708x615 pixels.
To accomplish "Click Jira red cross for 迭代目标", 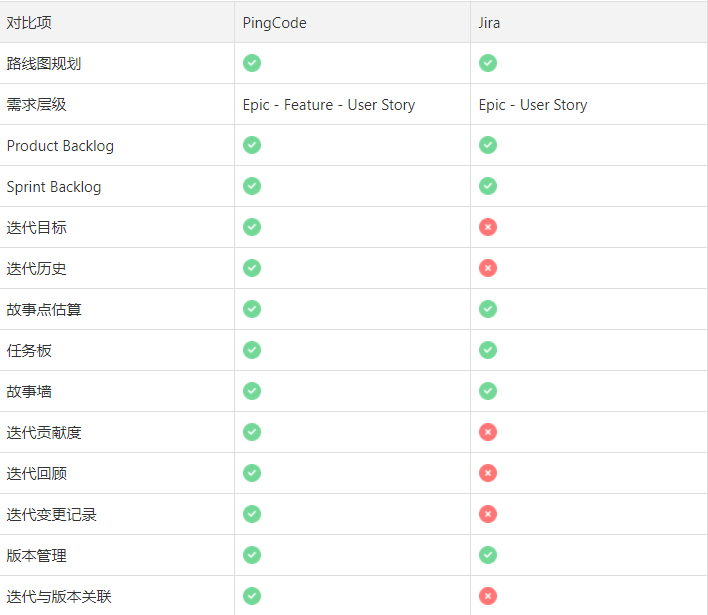I will (488, 227).
